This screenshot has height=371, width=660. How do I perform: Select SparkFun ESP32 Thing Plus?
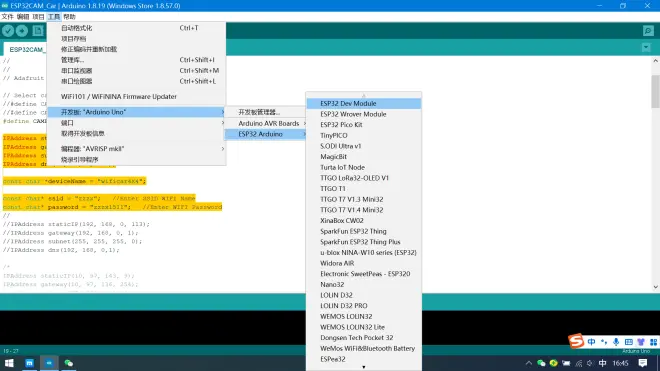[364, 242]
